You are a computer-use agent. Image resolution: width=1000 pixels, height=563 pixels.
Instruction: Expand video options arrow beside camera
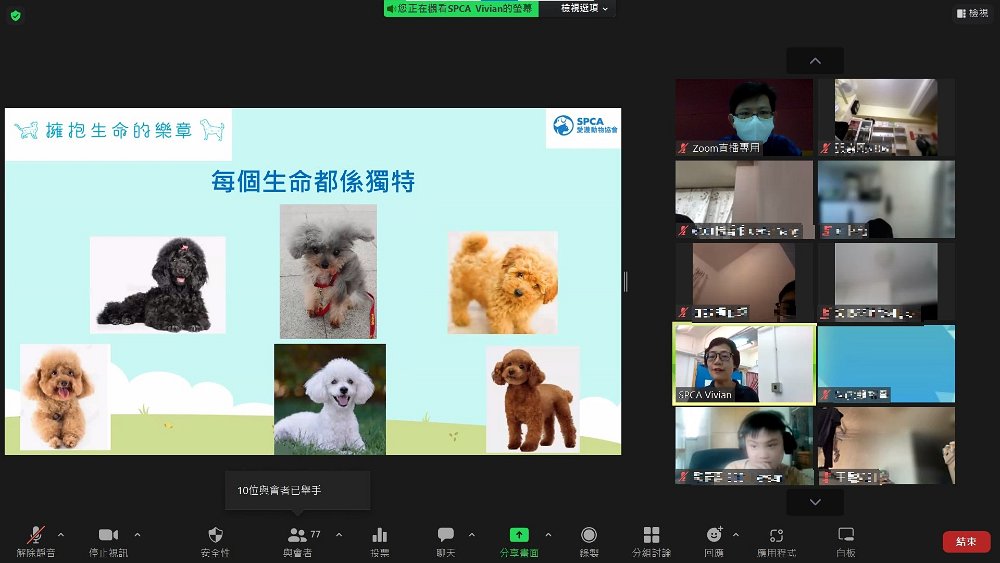pos(137,534)
